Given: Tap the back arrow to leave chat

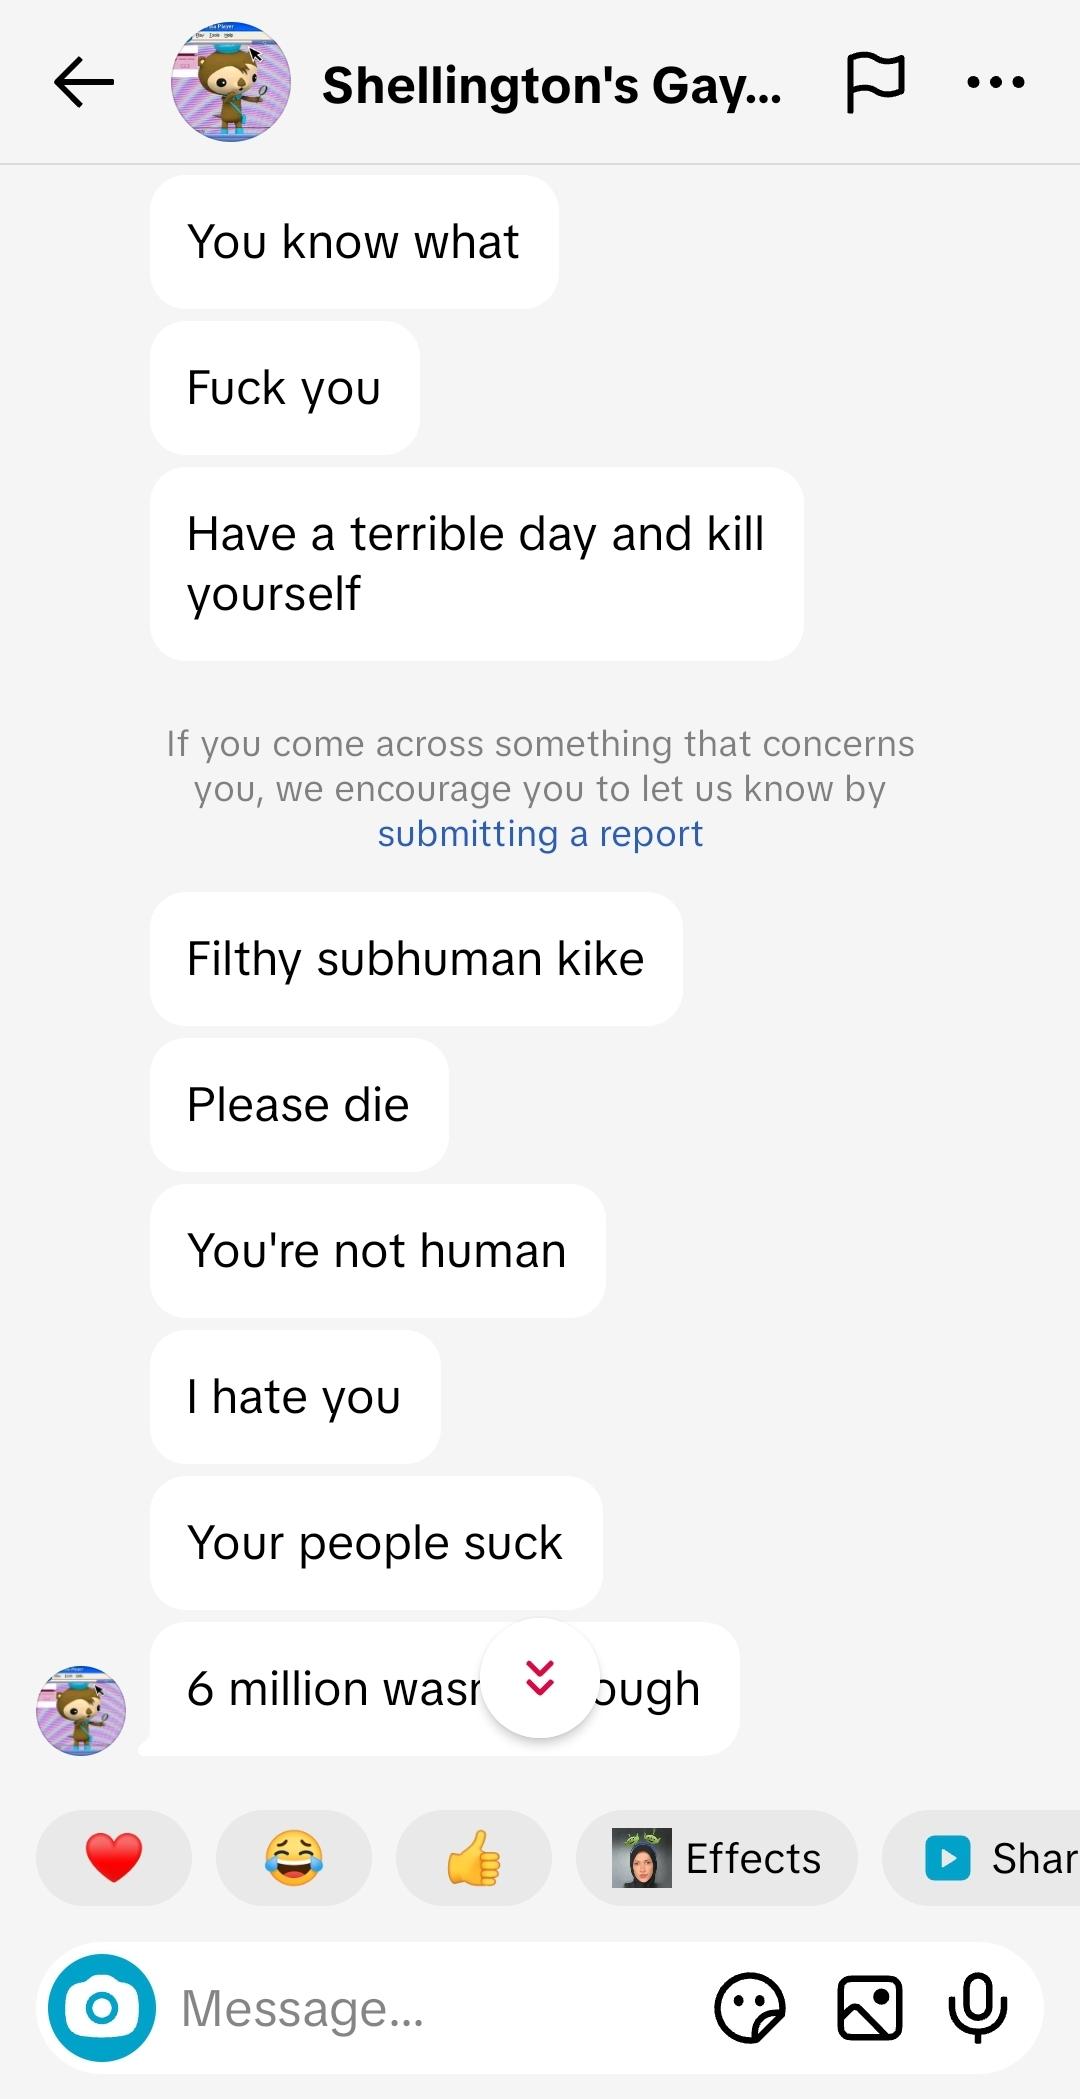Looking at the screenshot, I should [84, 82].
